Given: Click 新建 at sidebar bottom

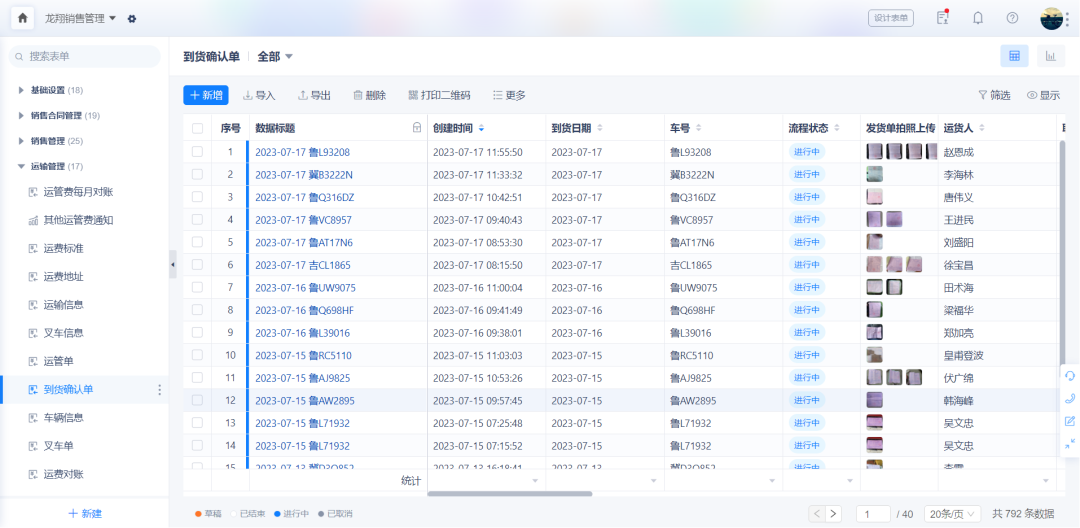Looking at the screenshot, I should pos(85,514).
